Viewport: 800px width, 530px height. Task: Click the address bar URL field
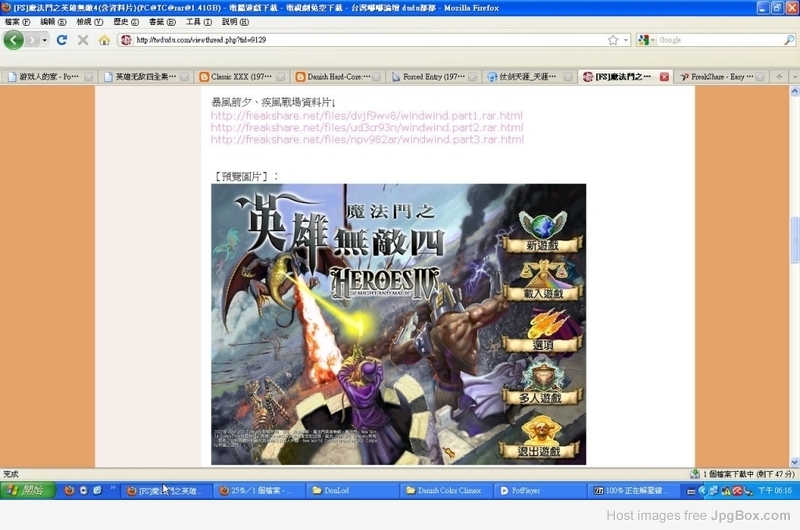pos(360,40)
